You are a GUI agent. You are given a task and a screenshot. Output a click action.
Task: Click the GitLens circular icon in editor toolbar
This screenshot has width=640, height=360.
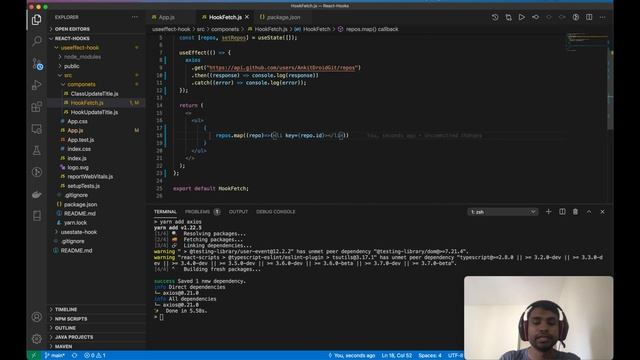576,17
